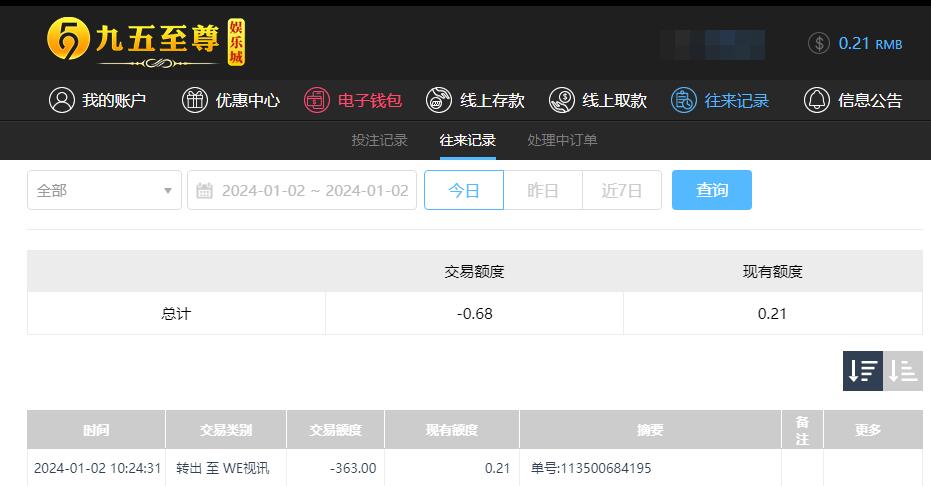Click the dollar balance icon
The height and width of the screenshot is (486, 931).
(819, 43)
